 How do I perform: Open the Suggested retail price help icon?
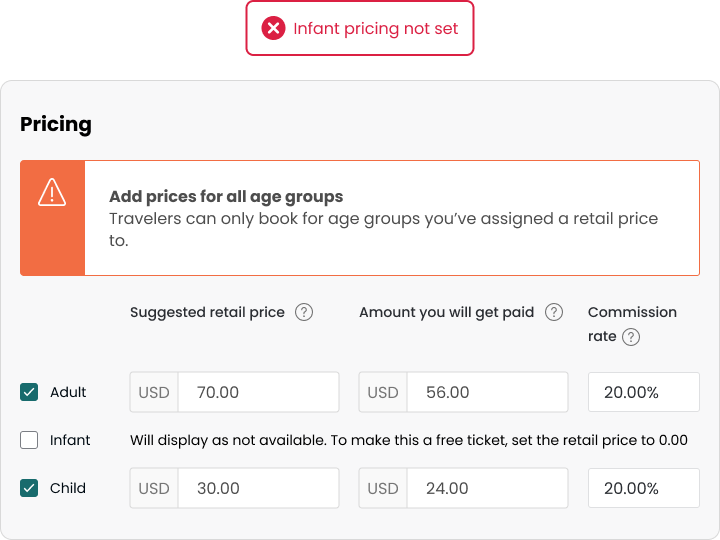click(x=304, y=312)
